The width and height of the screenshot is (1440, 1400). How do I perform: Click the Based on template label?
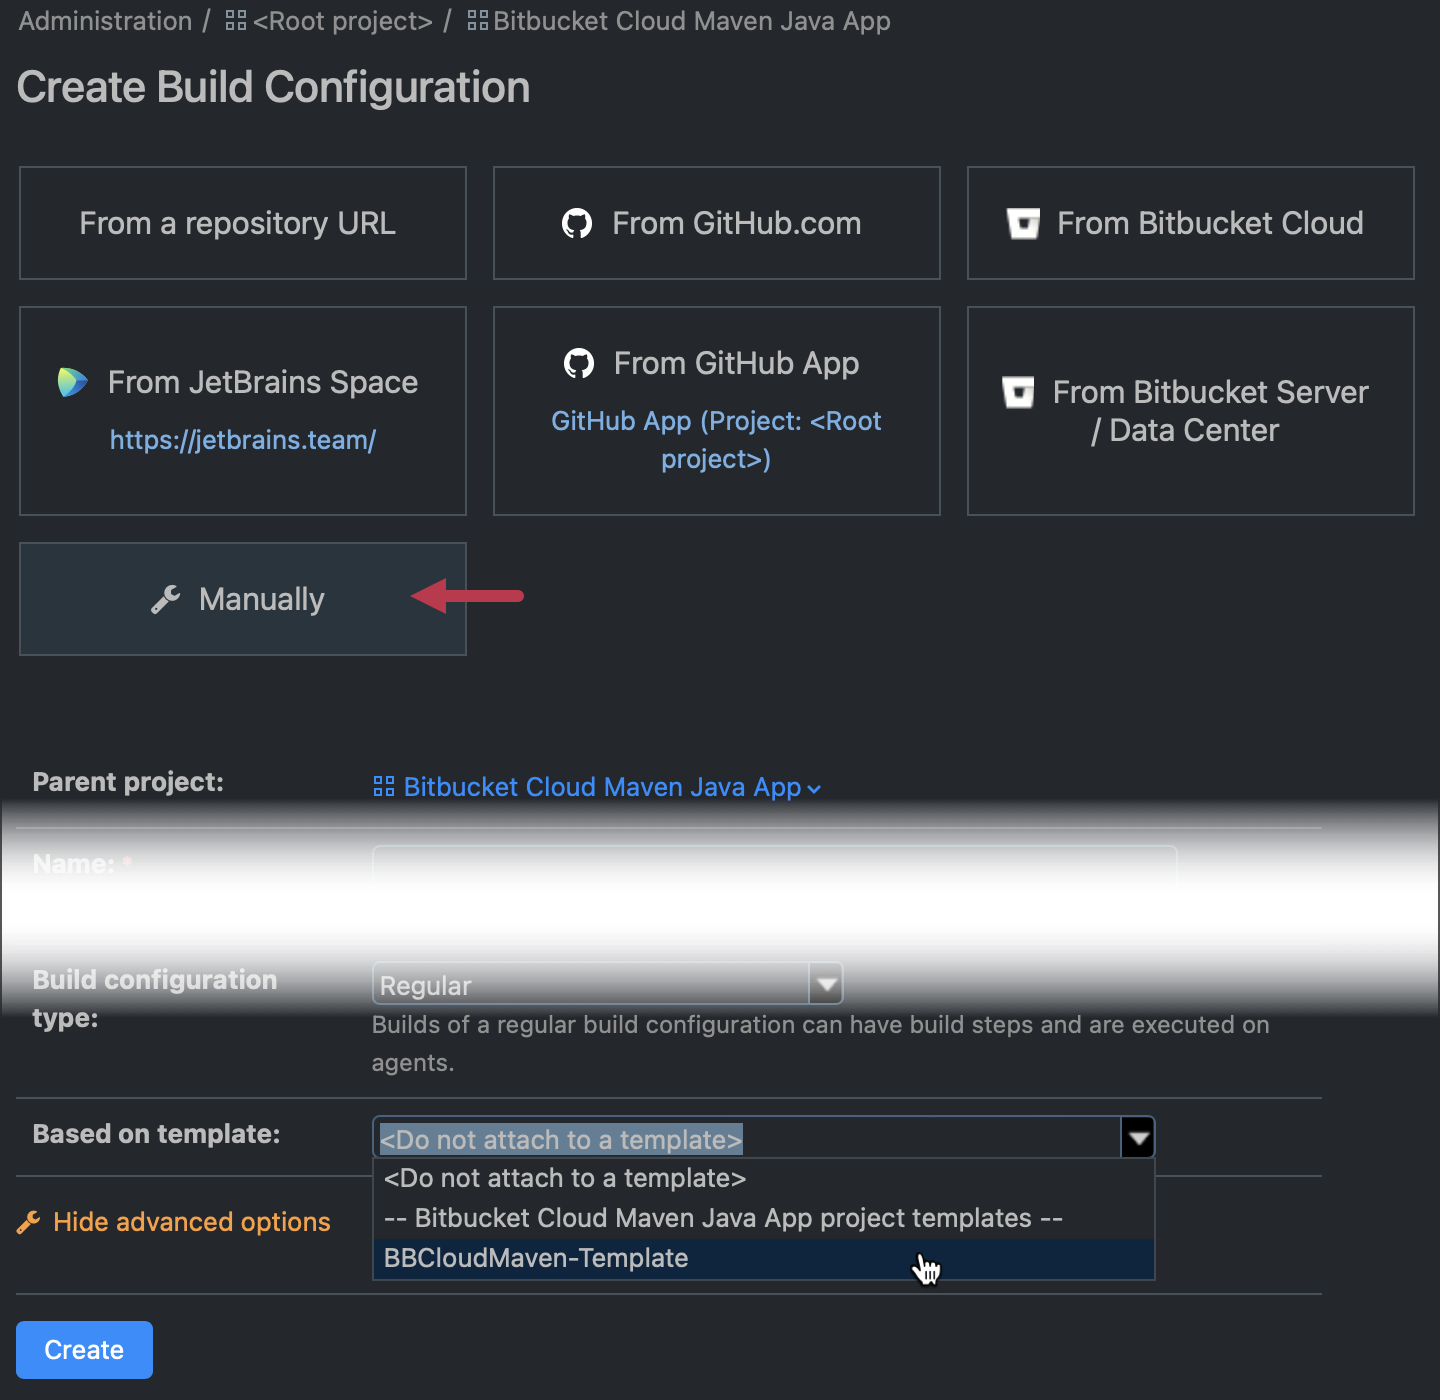156,1134
